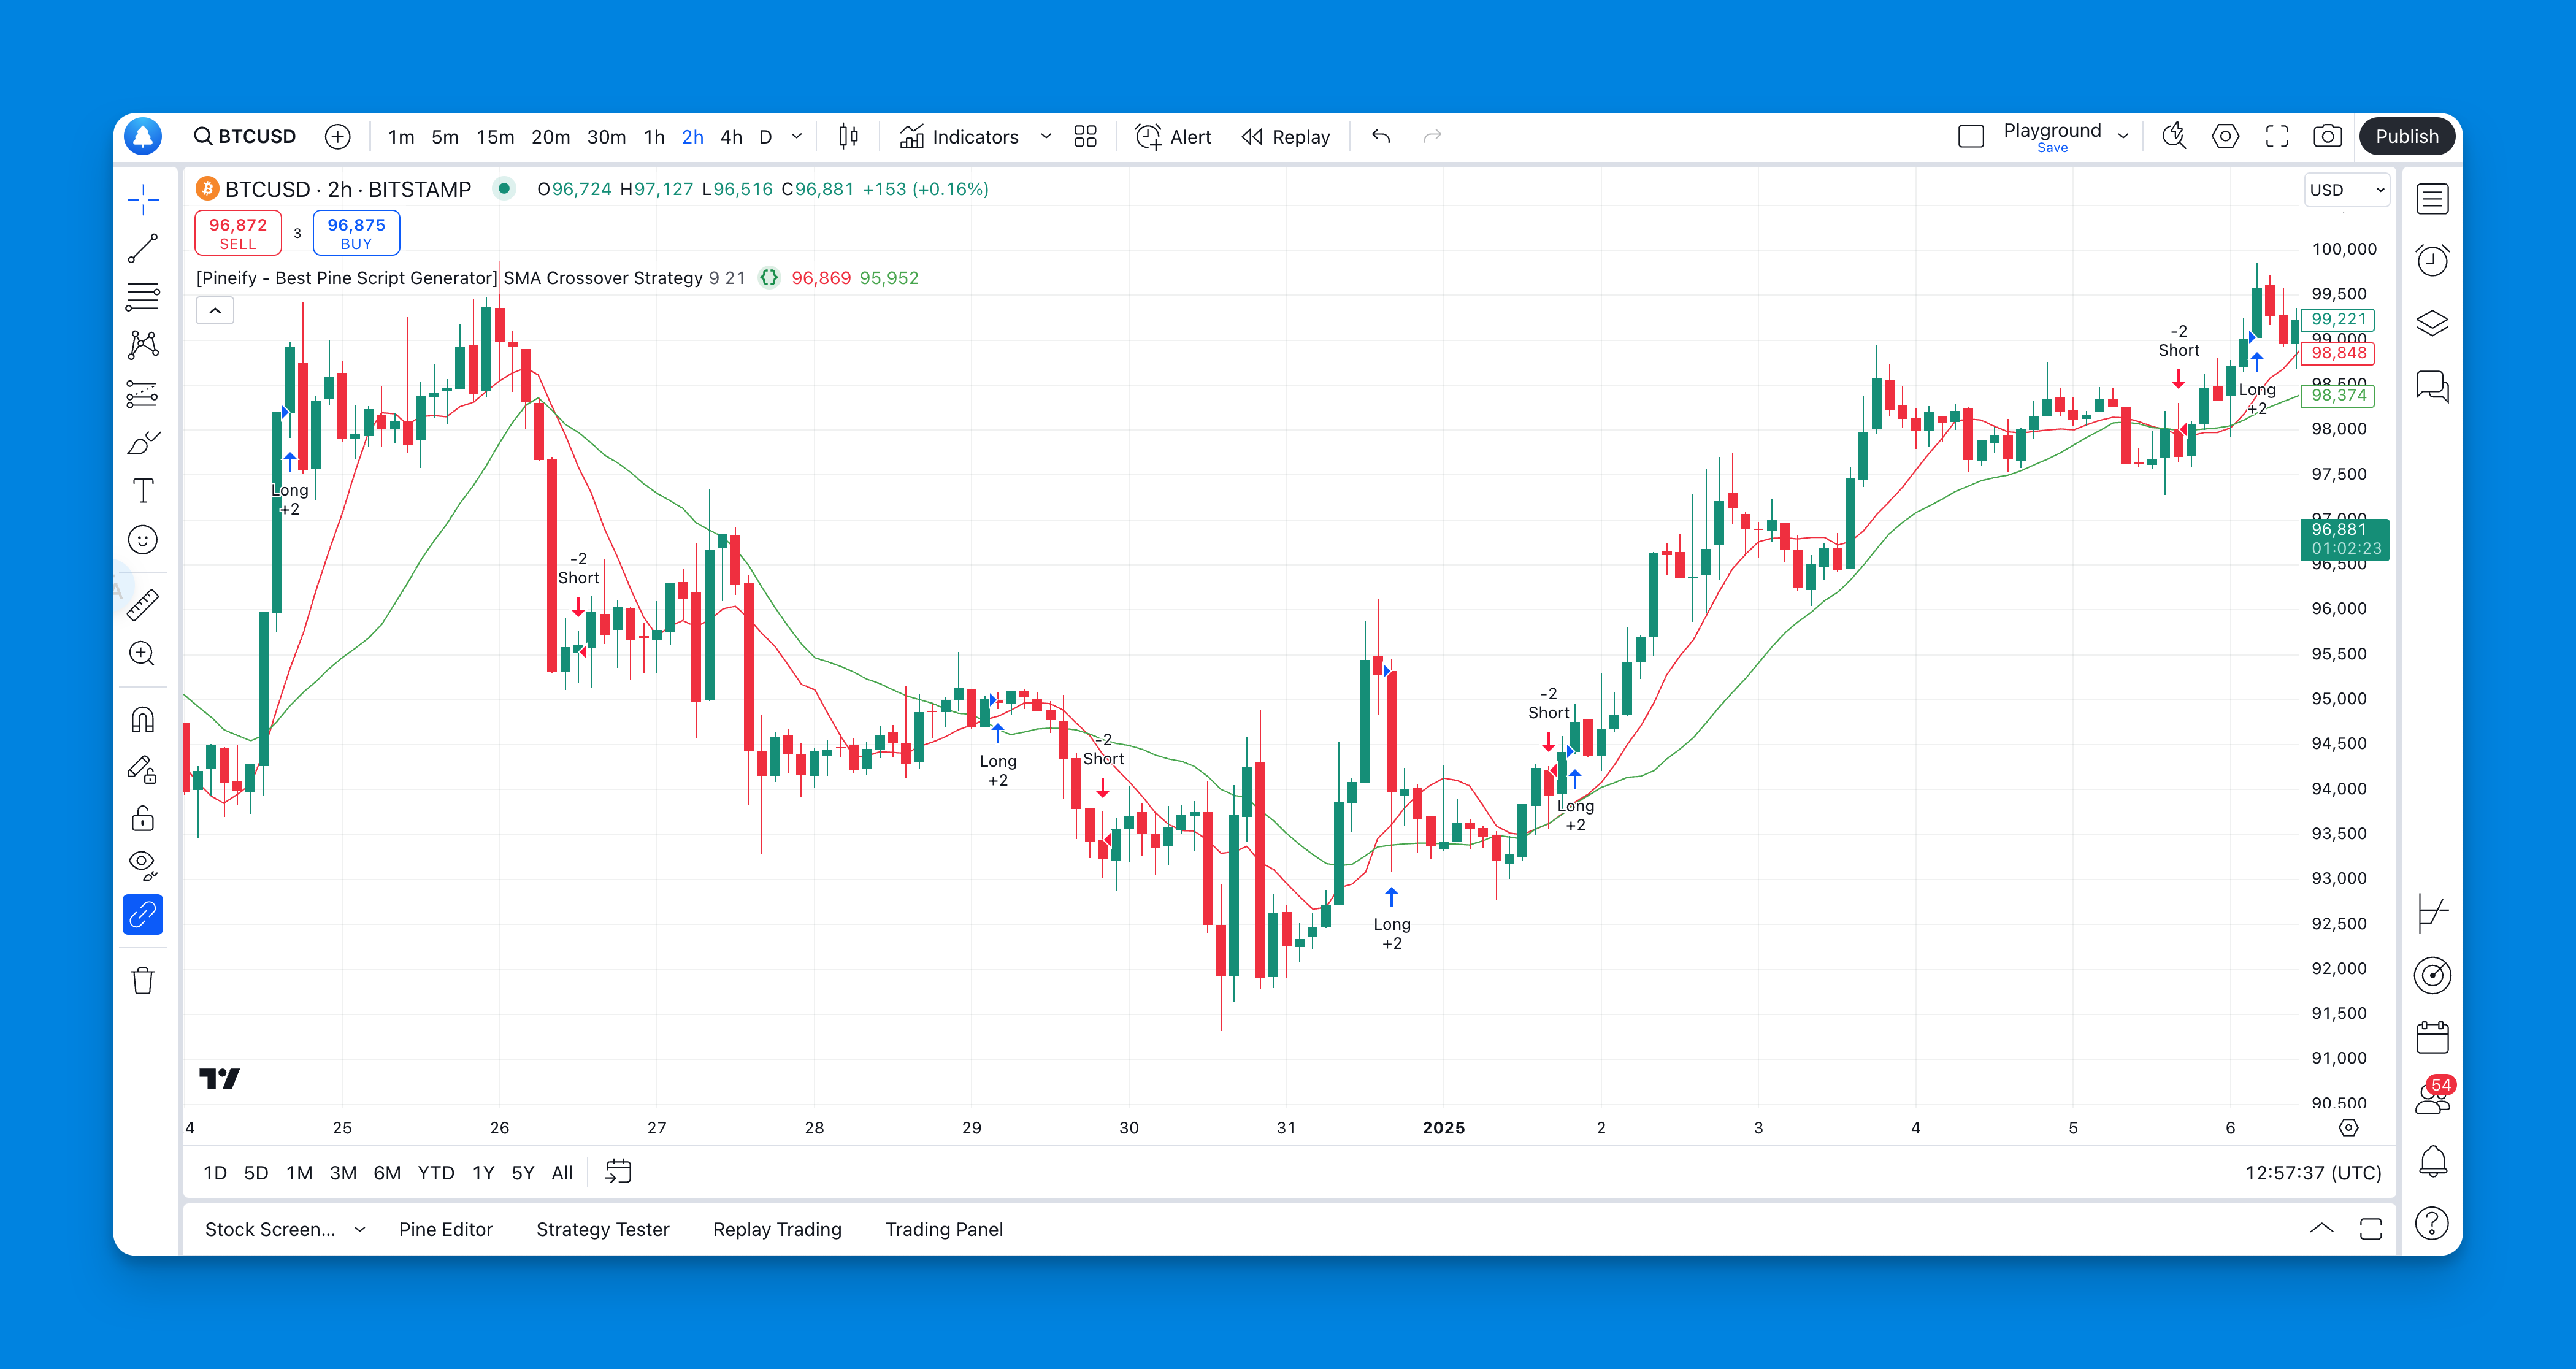Open the Strategy Tester tab
Viewport: 2576px width, 1369px height.
pos(603,1230)
